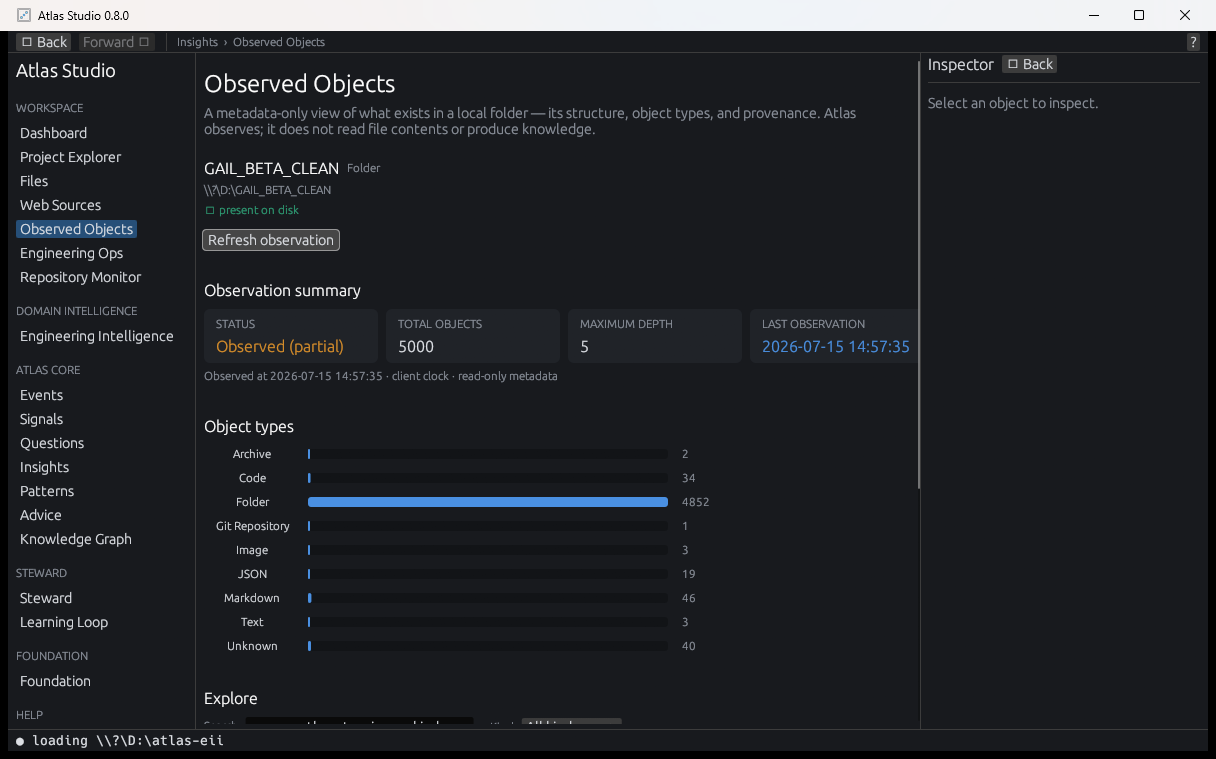Click the loading atlas-eii status bar message

point(120,741)
